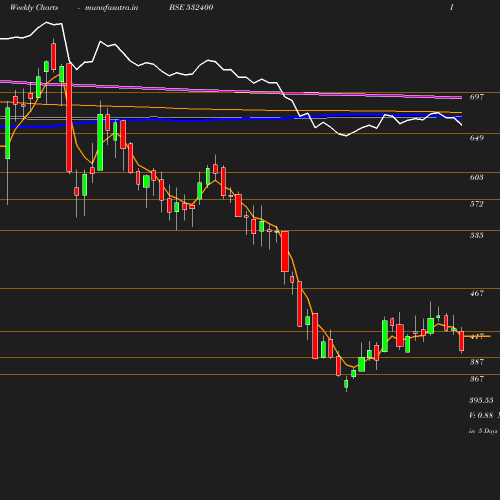Click the 467 price level label
Viewport: 500px width, 500px height.
[x=477, y=293]
